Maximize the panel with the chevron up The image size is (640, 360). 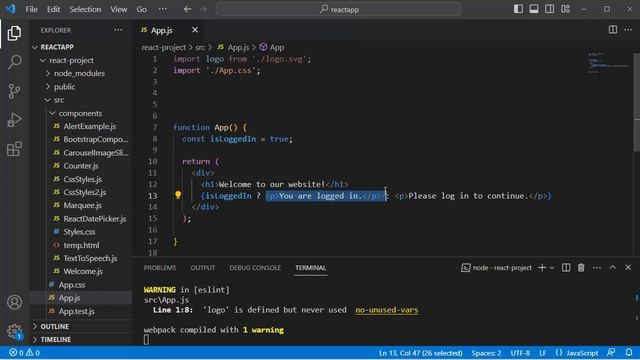click(x=612, y=268)
